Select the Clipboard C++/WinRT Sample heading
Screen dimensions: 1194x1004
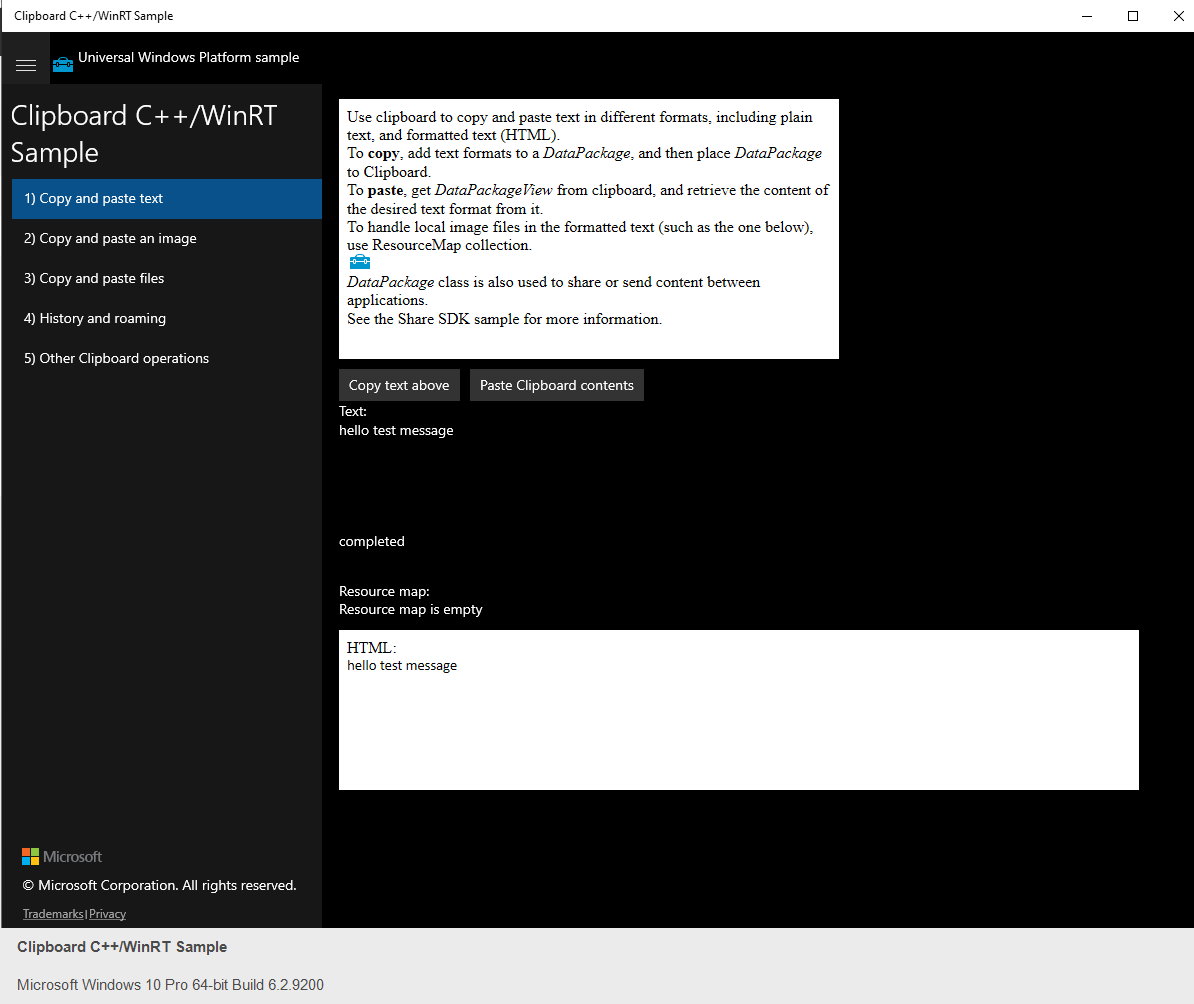(x=143, y=134)
